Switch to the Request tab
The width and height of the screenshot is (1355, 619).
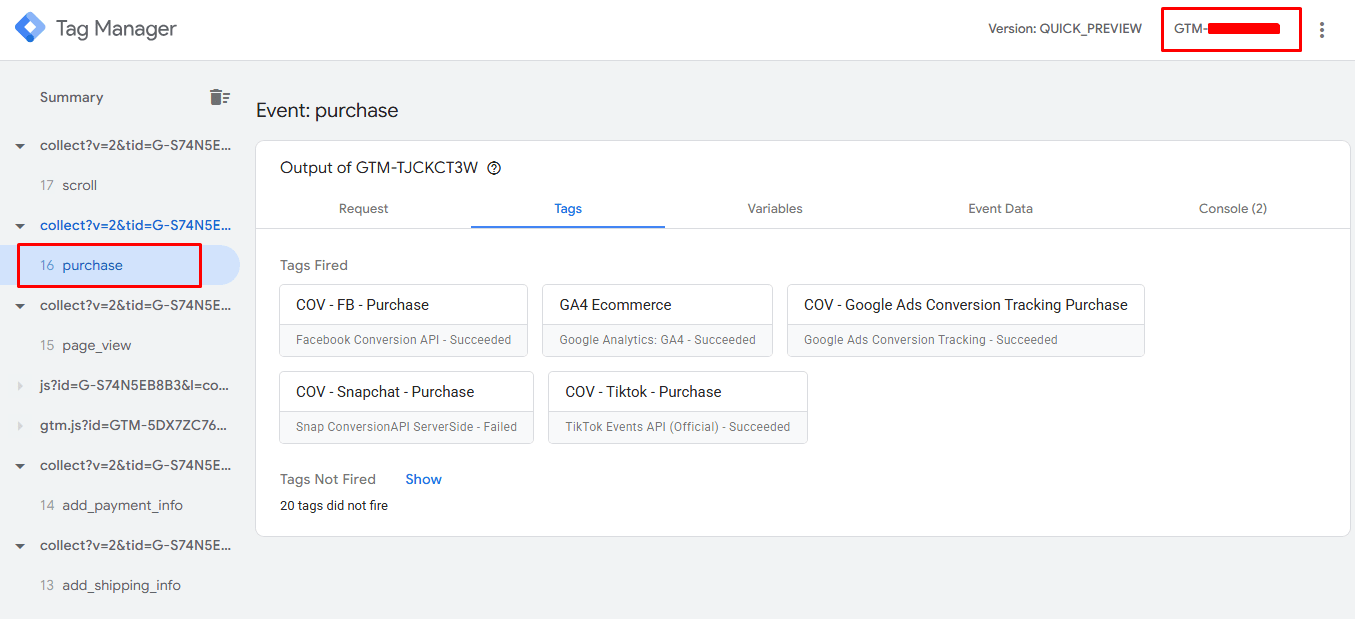click(x=364, y=209)
